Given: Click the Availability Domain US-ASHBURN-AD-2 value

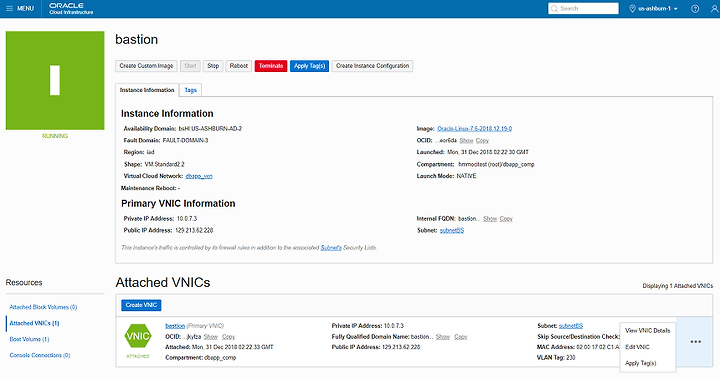Looking at the screenshot, I should [x=210, y=129].
